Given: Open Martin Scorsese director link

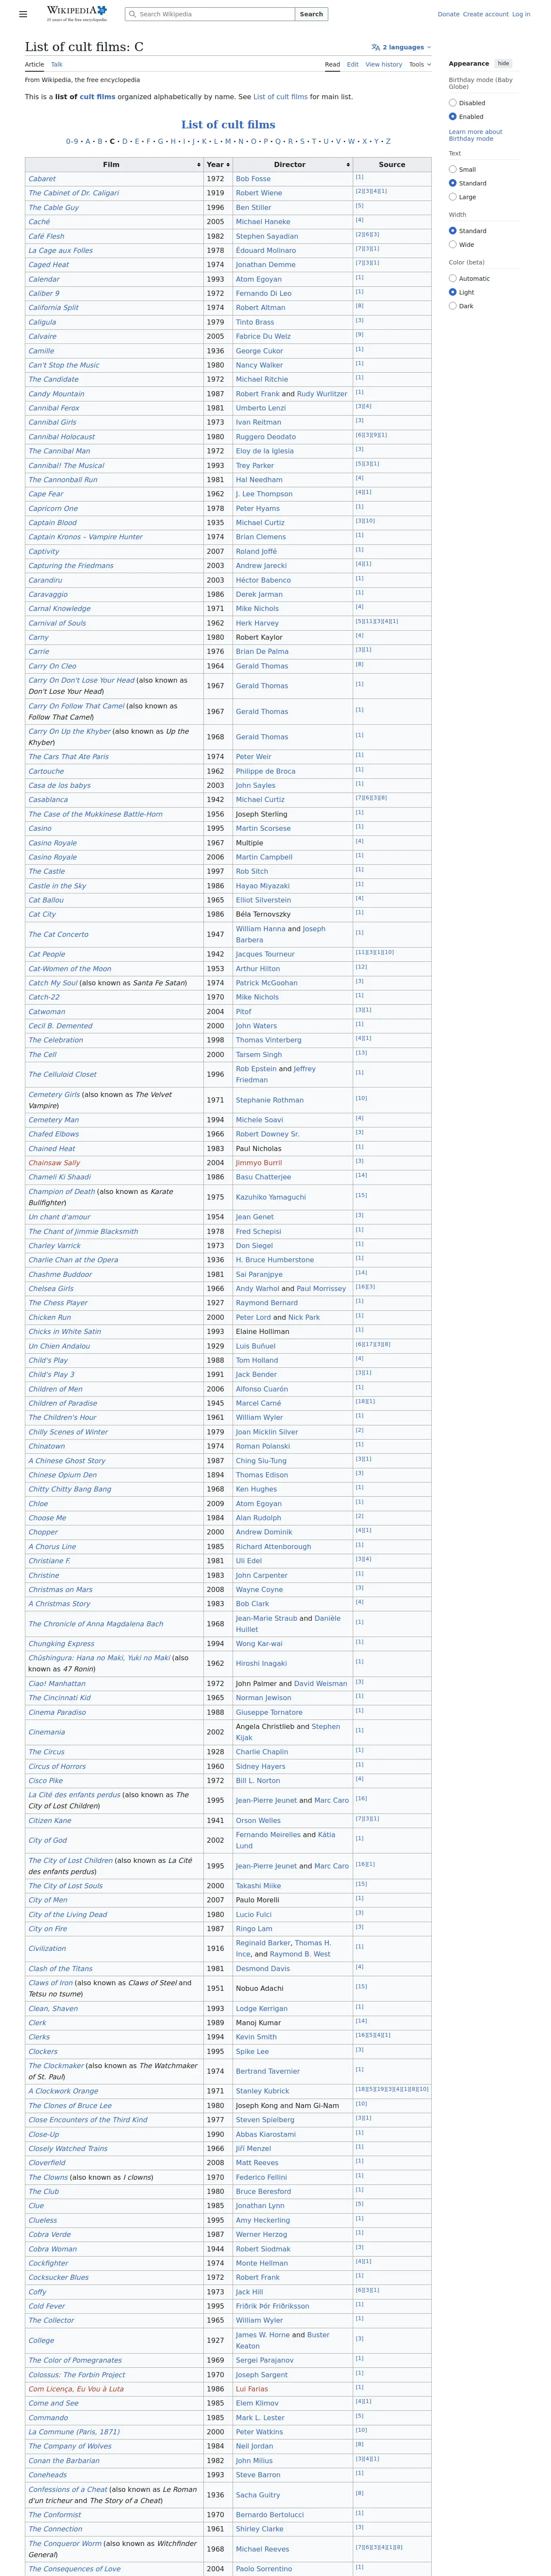Looking at the screenshot, I should pyautogui.click(x=263, y=828).
